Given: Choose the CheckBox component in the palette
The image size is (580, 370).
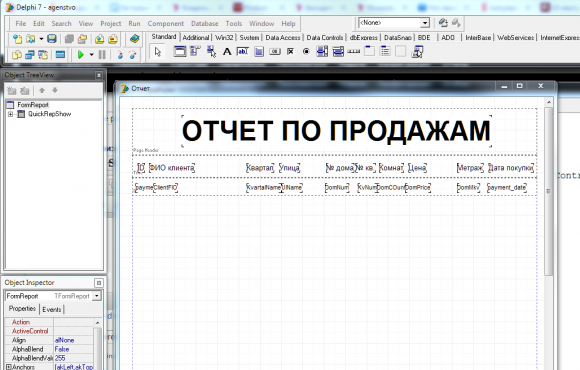Looking at the screenshot, I should [290, 51].
